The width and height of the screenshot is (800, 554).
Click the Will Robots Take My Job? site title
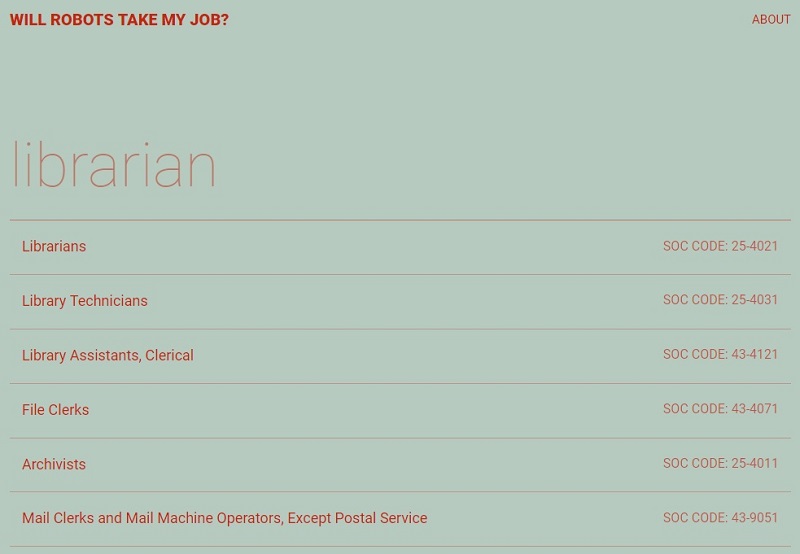pyautogui.click(x=119, y=20)
